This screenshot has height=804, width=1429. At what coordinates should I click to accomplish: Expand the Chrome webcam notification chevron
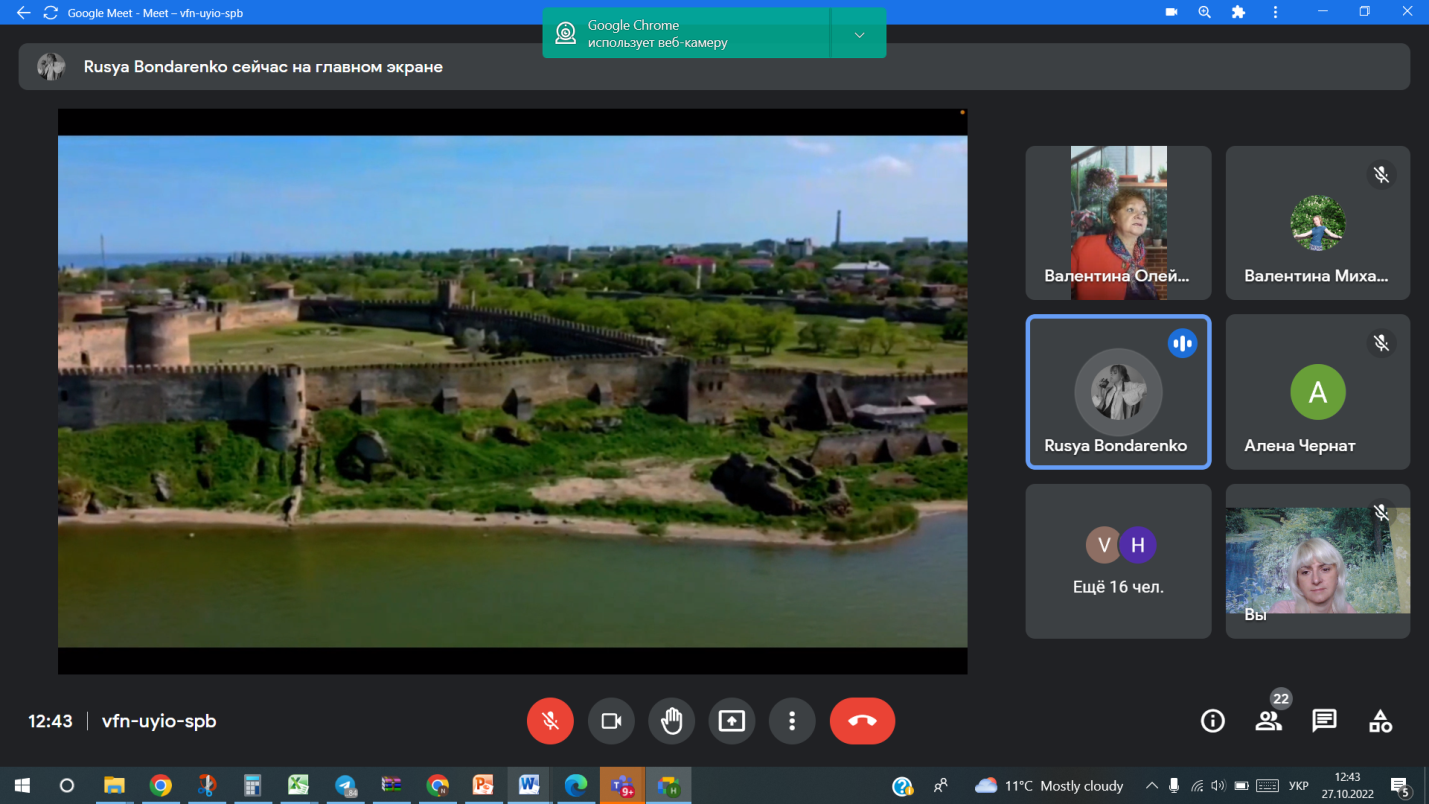(859, 35)
